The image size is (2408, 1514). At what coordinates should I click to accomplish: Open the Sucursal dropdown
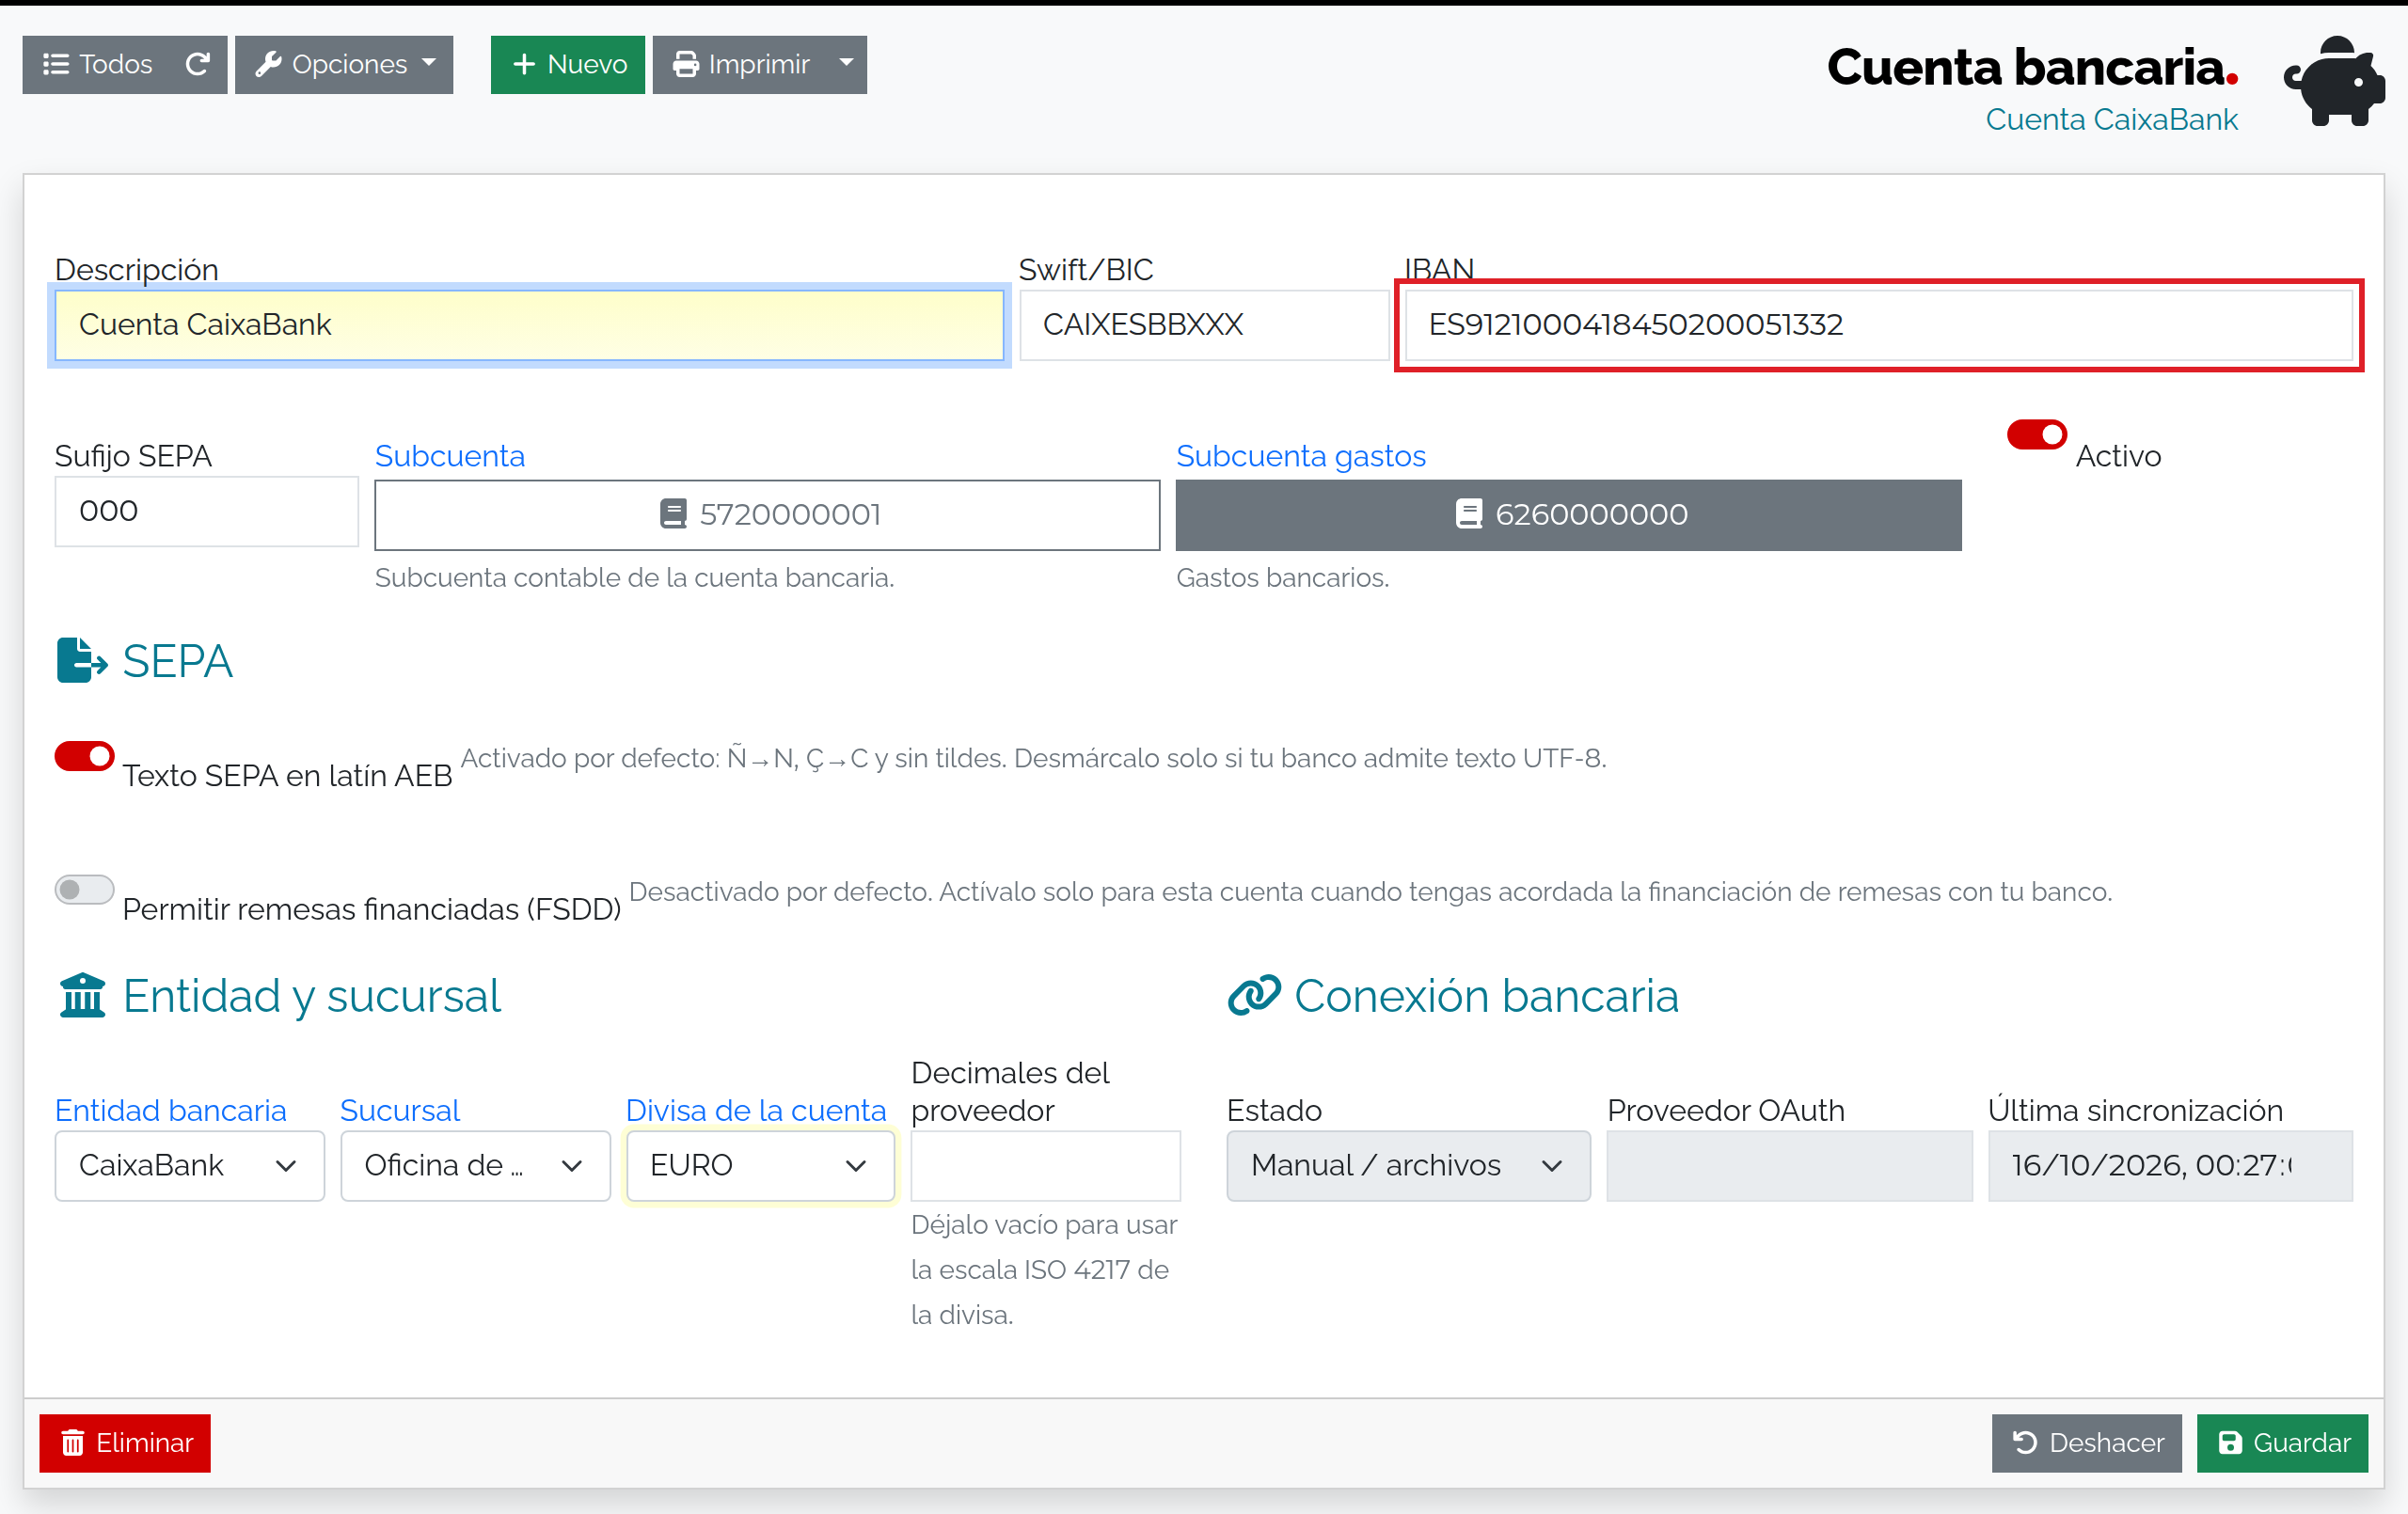pyautogui.click(x=475, y=1165)
